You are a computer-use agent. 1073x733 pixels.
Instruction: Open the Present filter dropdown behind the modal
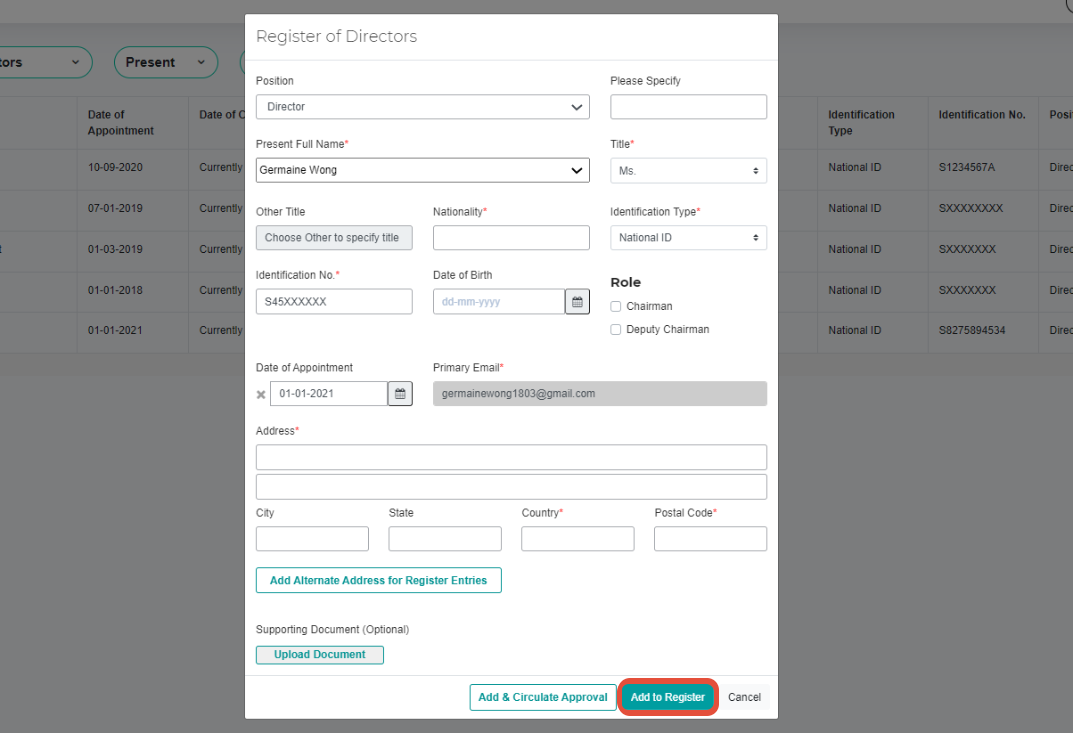(x=165, y=62)
